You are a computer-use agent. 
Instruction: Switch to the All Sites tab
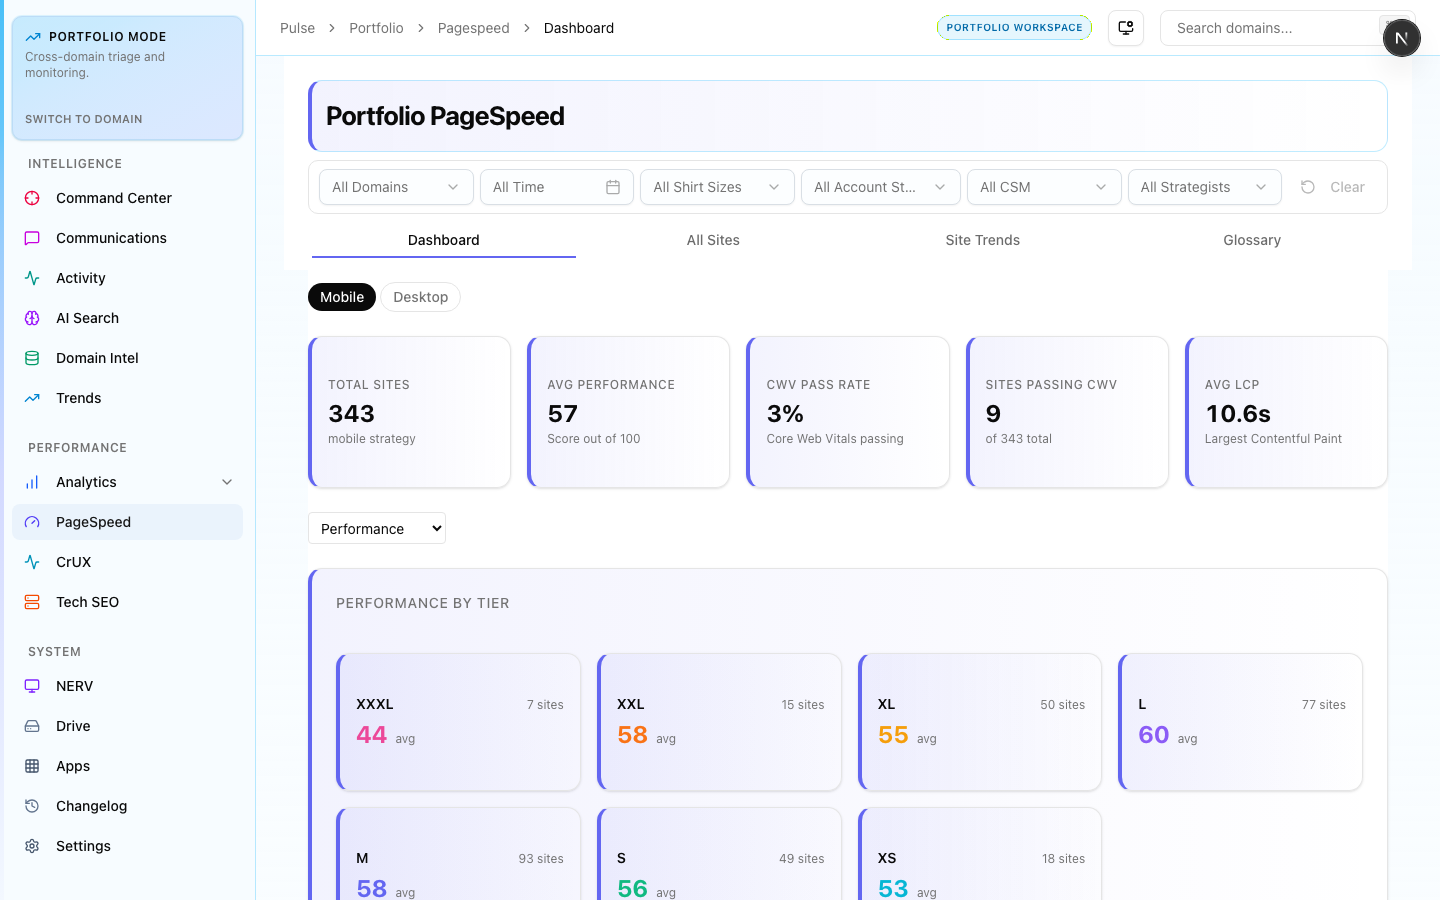coord(713,240)
